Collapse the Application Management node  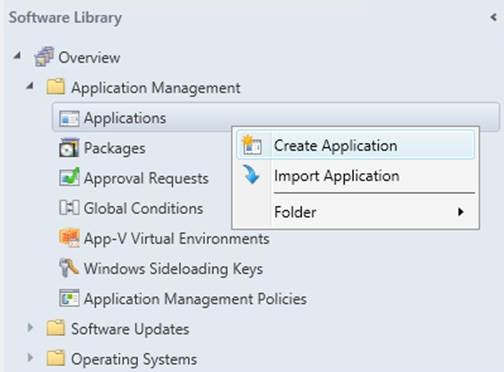pyautogui.click(x=30, y=86)
